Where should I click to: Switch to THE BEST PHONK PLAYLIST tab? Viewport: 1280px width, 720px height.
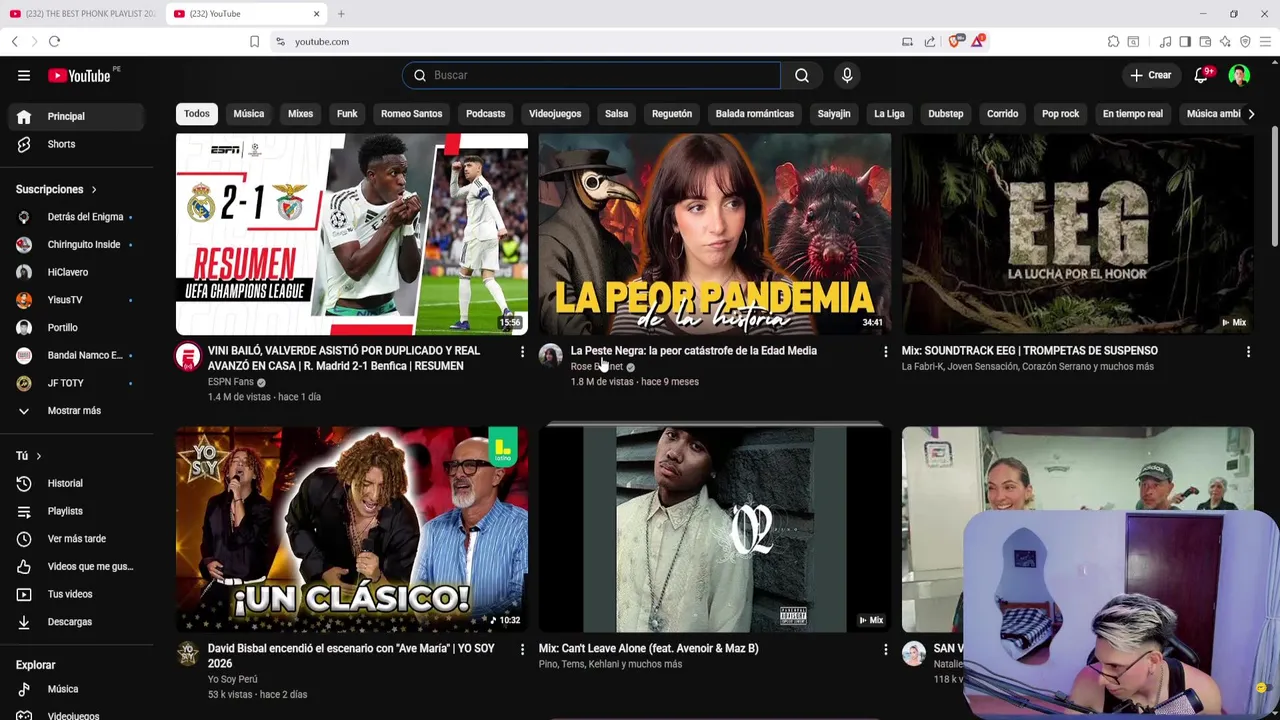(84, 14)
